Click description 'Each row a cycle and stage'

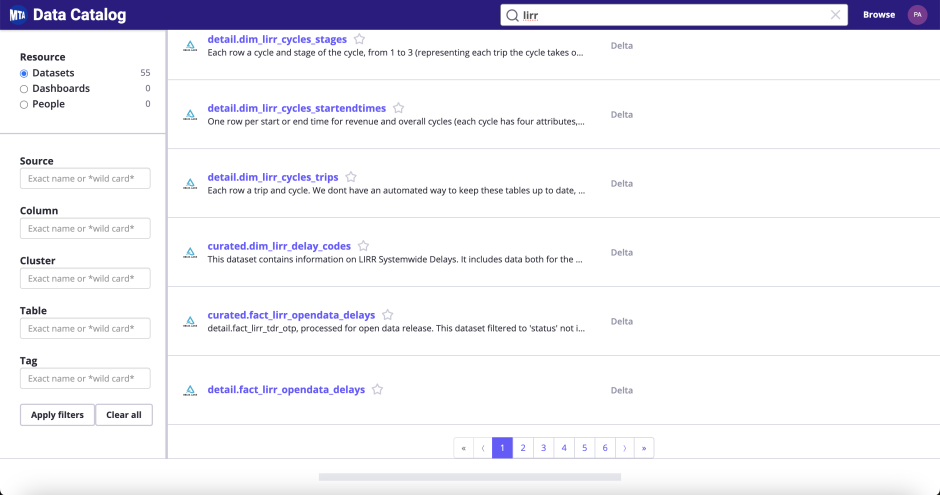(x=395, y=53)
